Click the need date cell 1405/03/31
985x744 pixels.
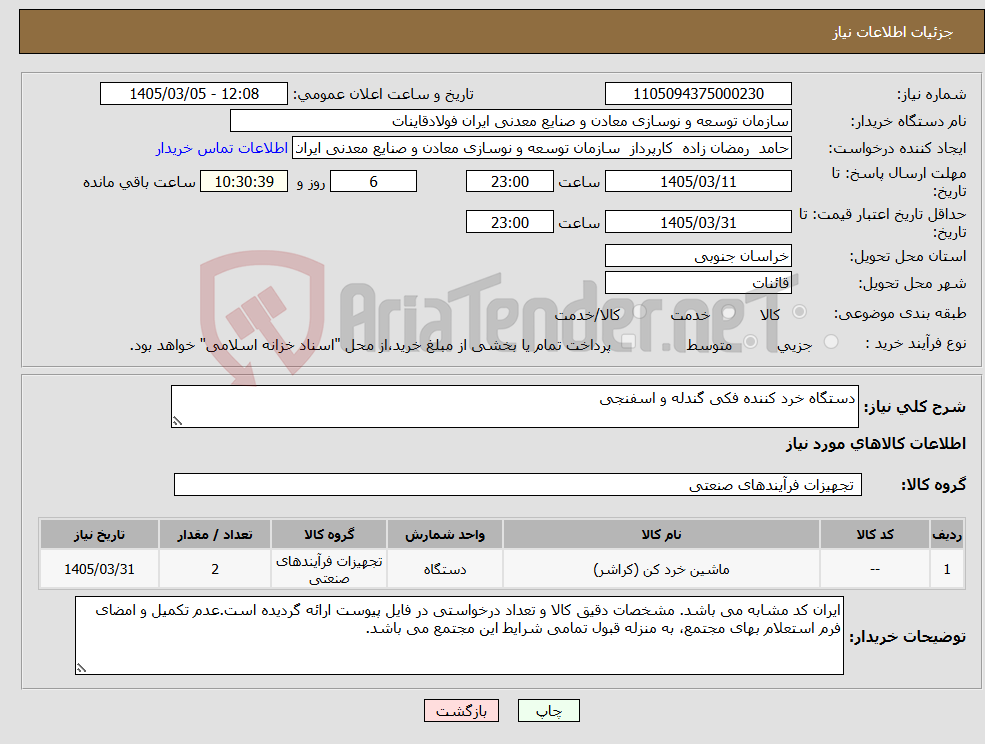[x=99, y=569]
